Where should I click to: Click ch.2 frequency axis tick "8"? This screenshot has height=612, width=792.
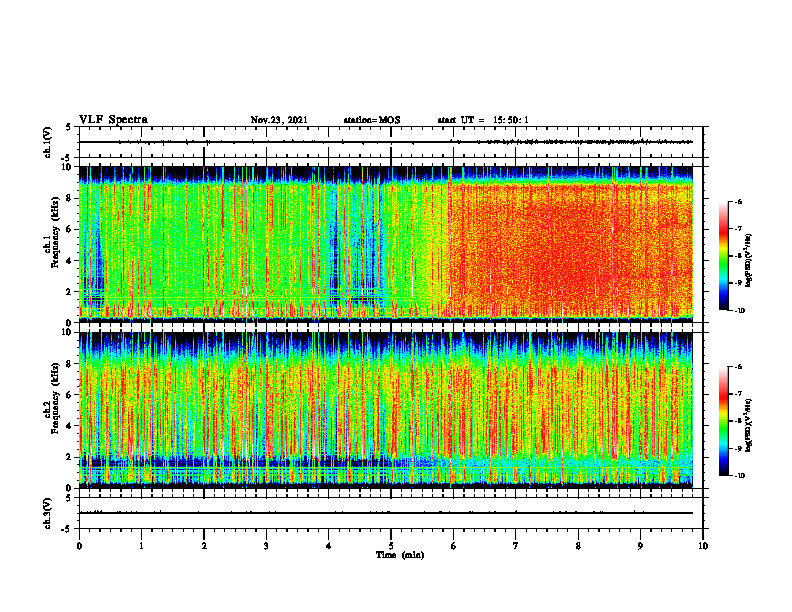[70, 364]
